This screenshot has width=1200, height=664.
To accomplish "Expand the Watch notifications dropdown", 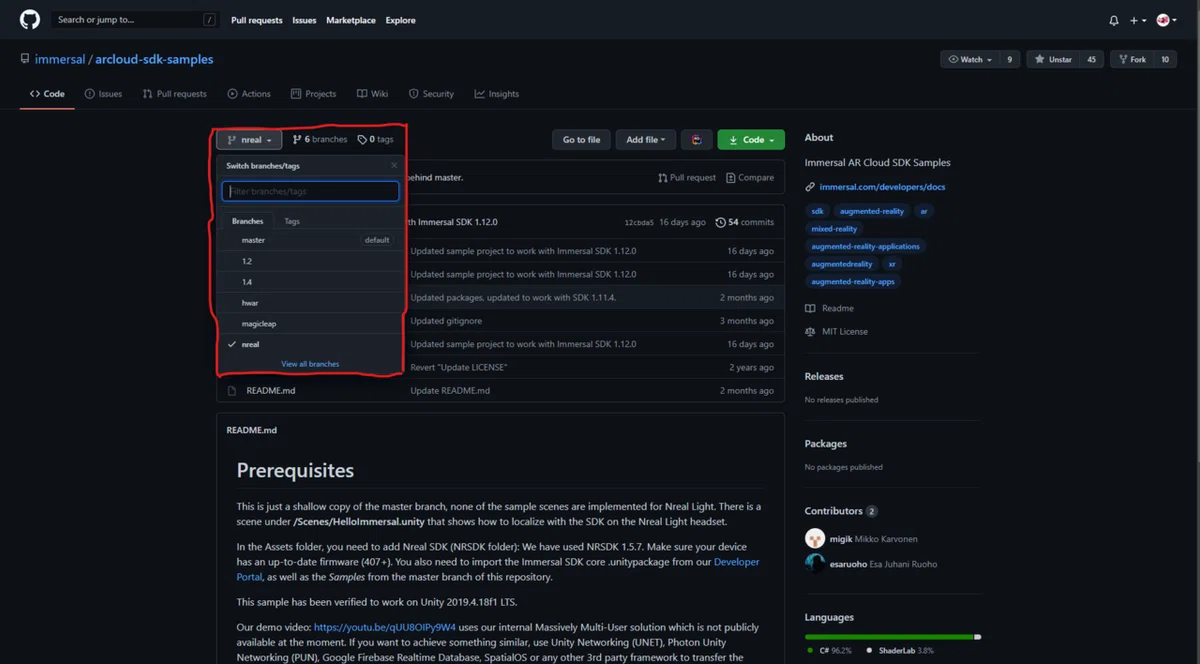I will click(970, 60).
